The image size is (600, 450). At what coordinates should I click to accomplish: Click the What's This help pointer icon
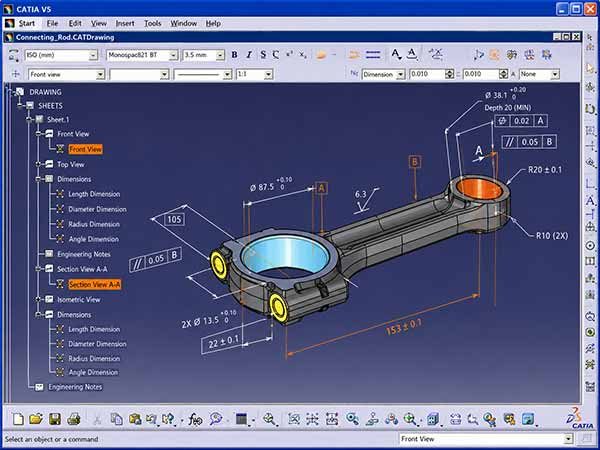(x=168, y=419)
